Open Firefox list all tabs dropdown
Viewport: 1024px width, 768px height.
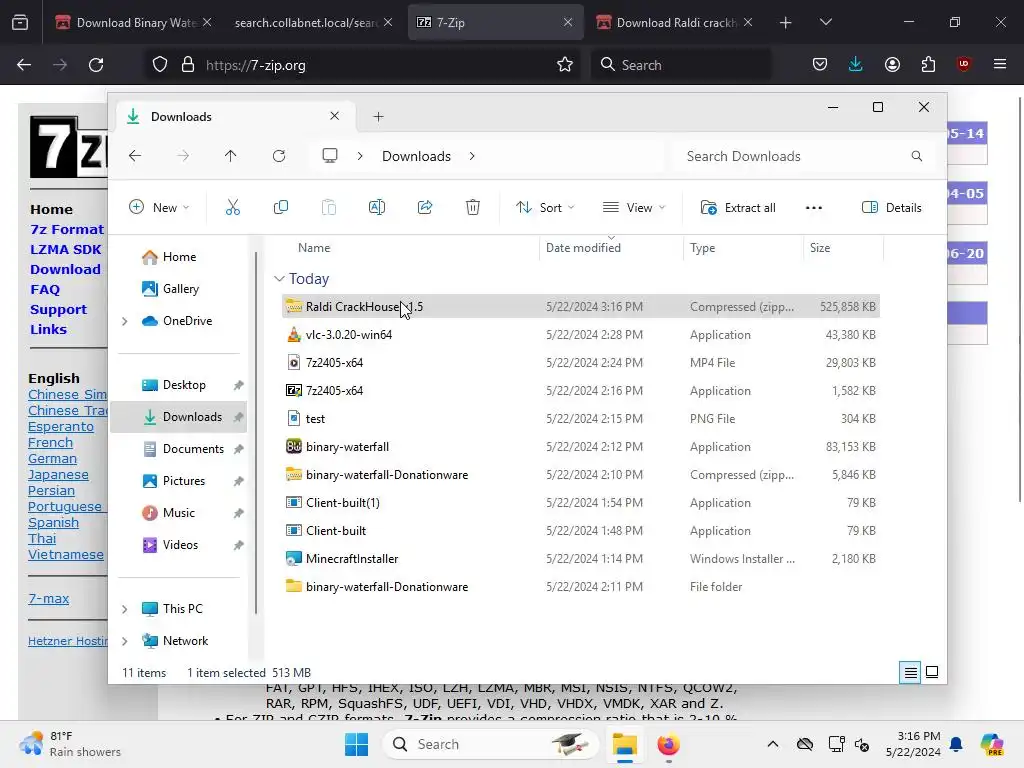pyautogui.click(x=825, y=22)
